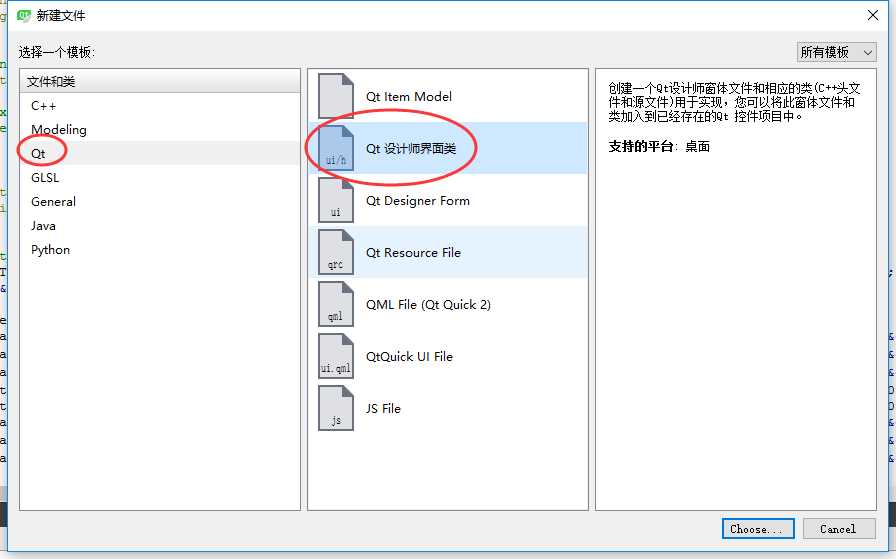Click the js file icon
Viewport: 896px width, 559px height.
tap(336, 408)
